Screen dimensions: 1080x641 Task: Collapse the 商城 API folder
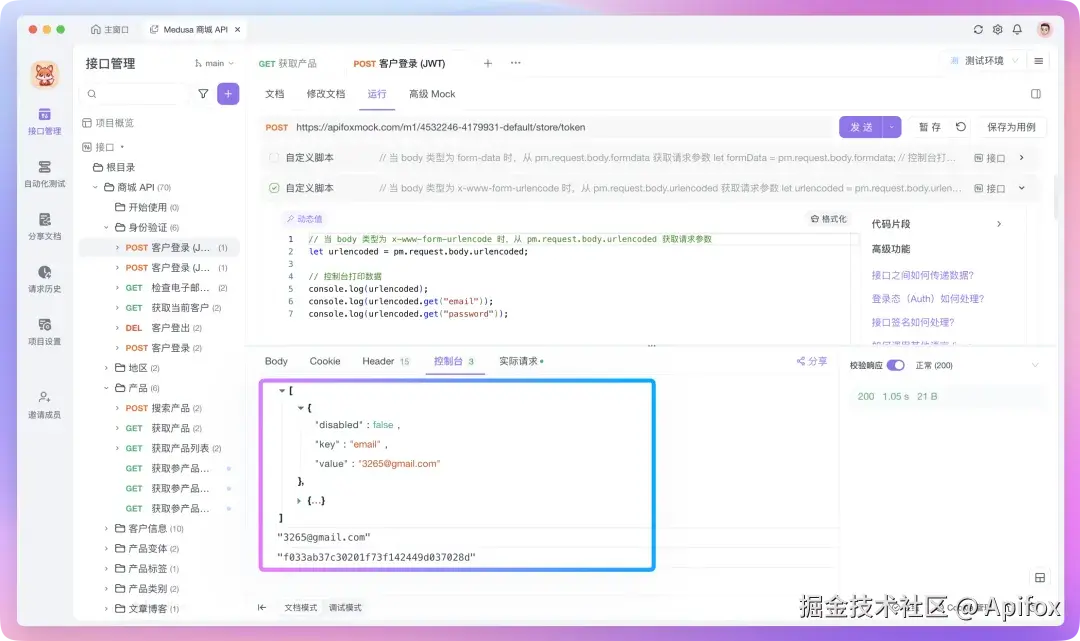tap(95, 187)
